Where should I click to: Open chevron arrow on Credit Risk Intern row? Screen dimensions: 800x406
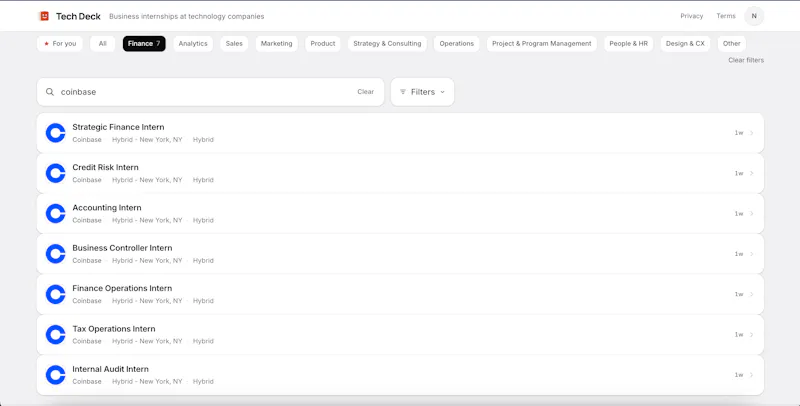coord(752,173)
